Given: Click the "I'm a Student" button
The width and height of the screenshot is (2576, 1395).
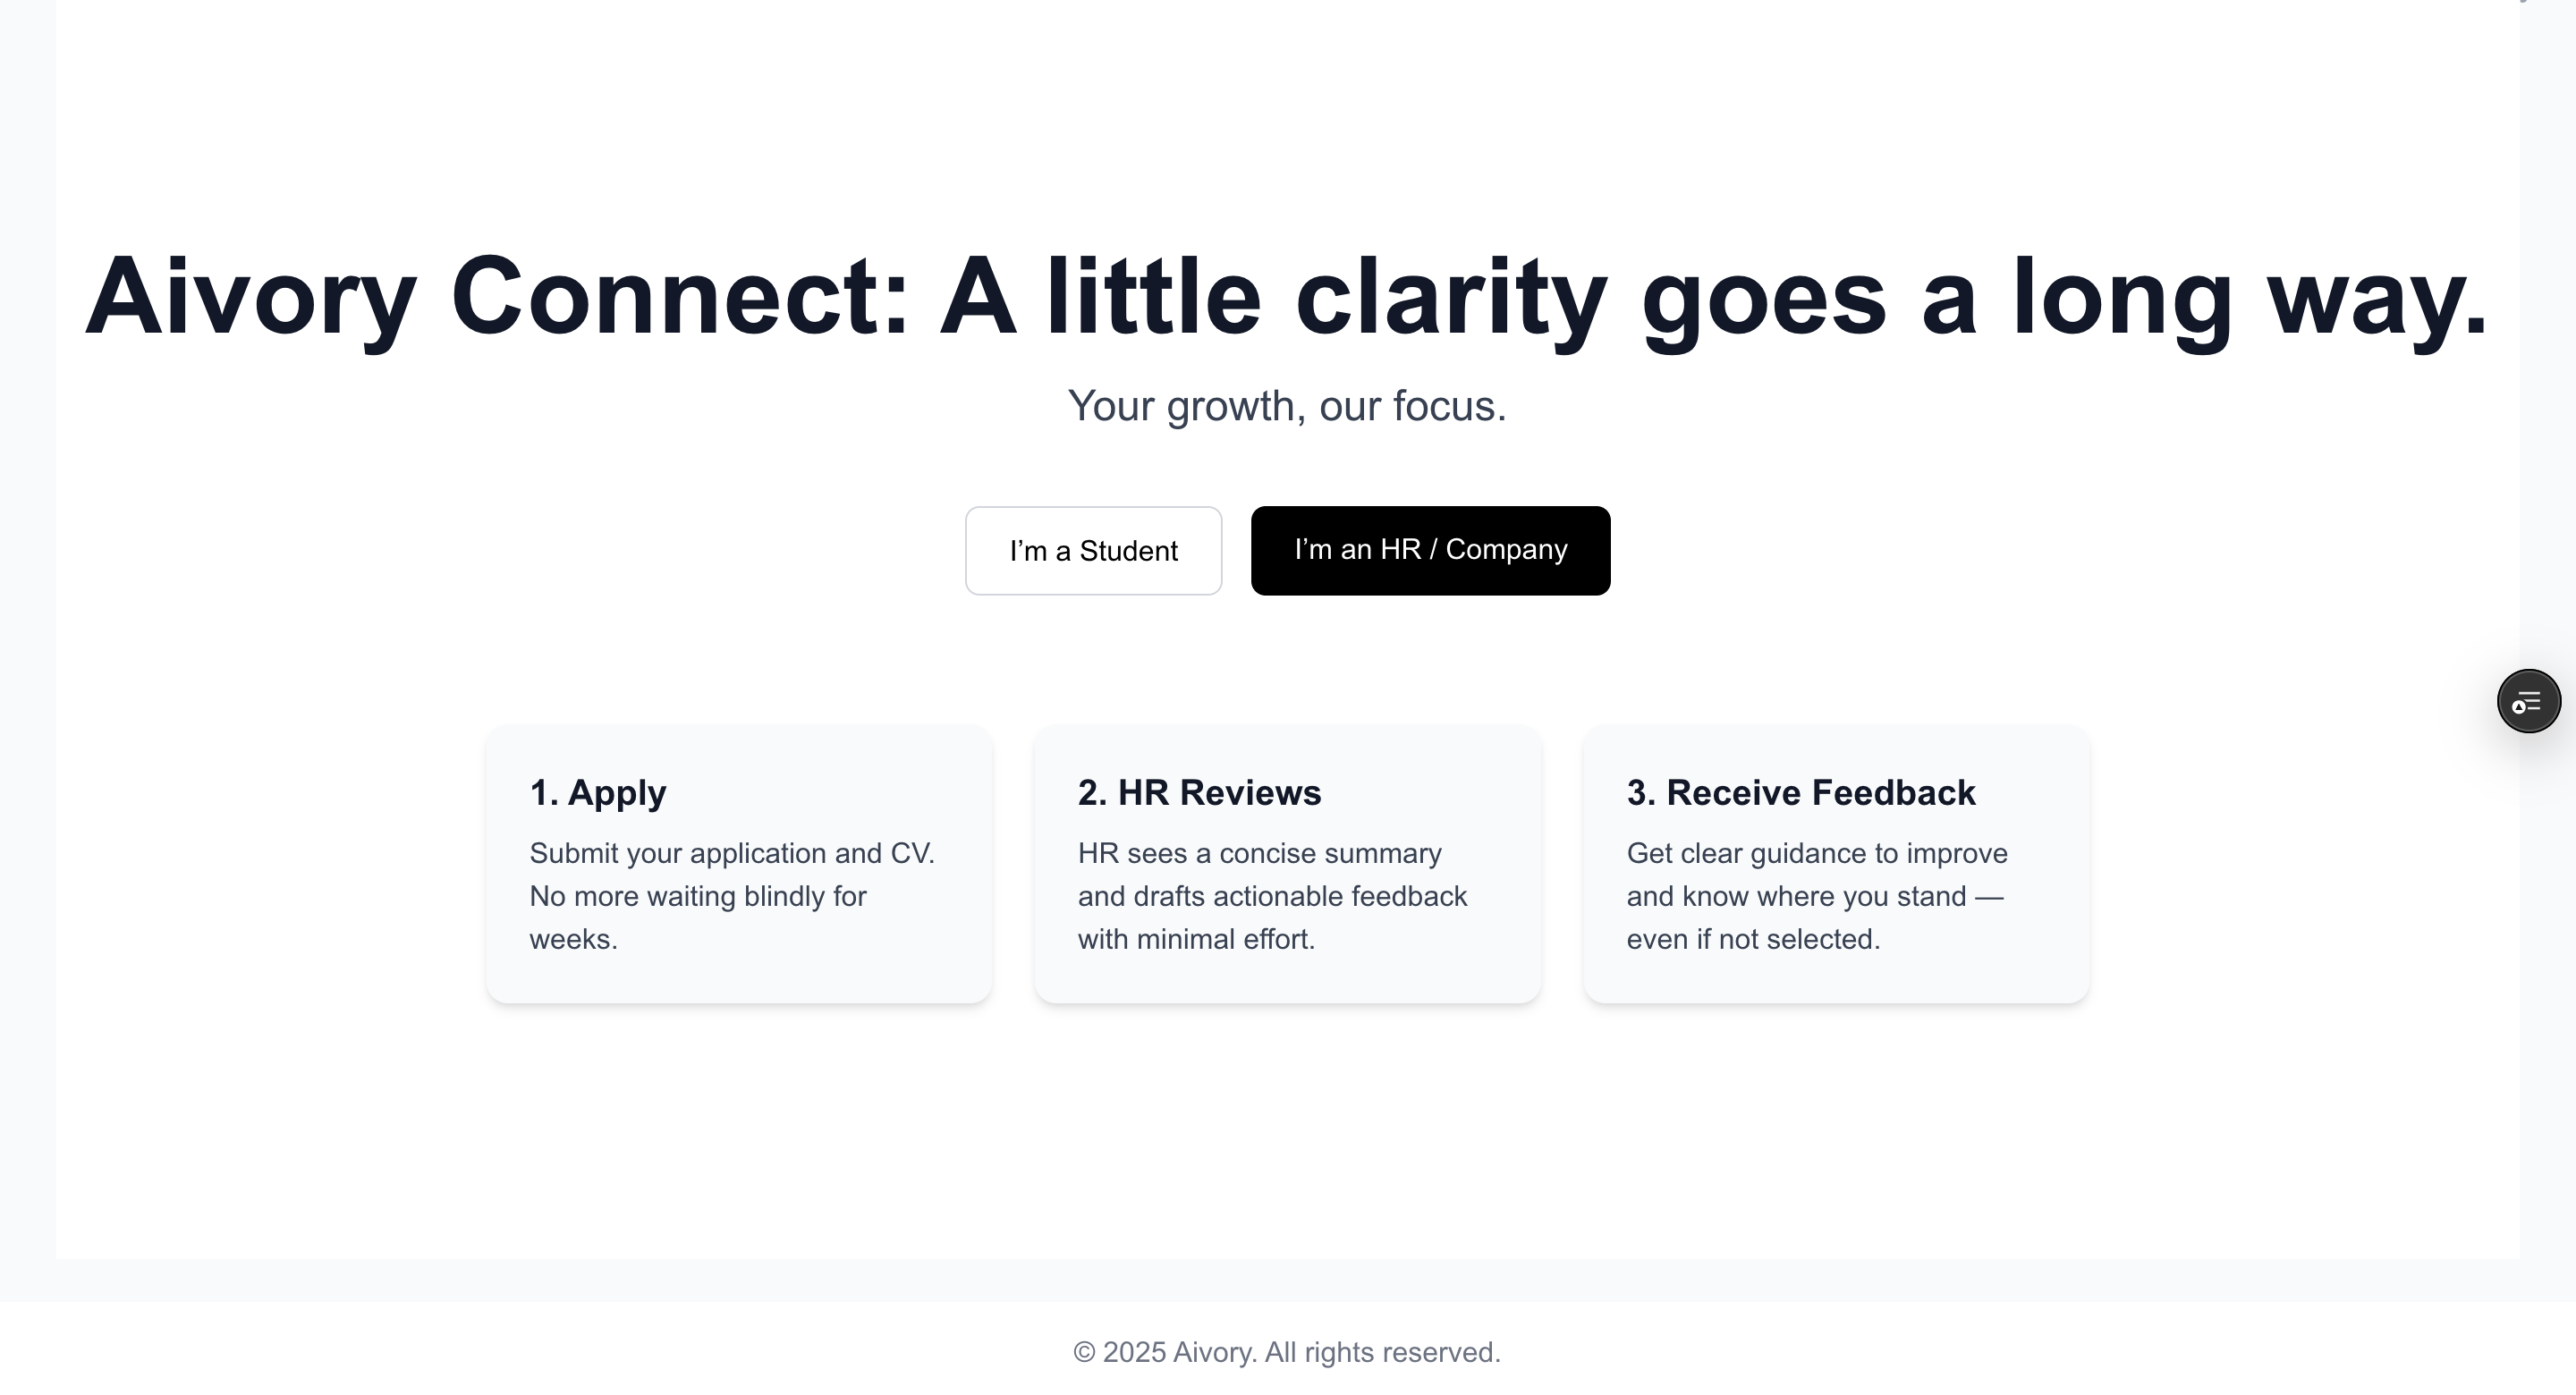Looking at the screenshot, I should point(1093,550).
